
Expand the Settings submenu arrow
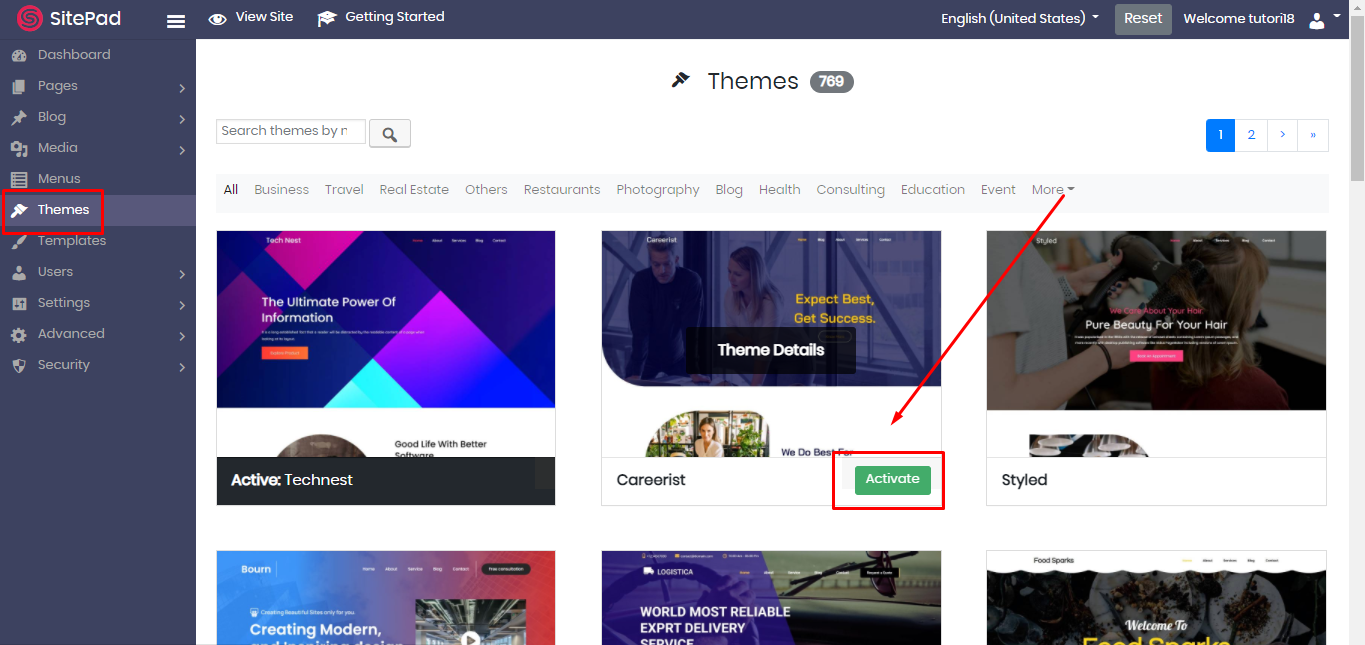tap(182, 305)
